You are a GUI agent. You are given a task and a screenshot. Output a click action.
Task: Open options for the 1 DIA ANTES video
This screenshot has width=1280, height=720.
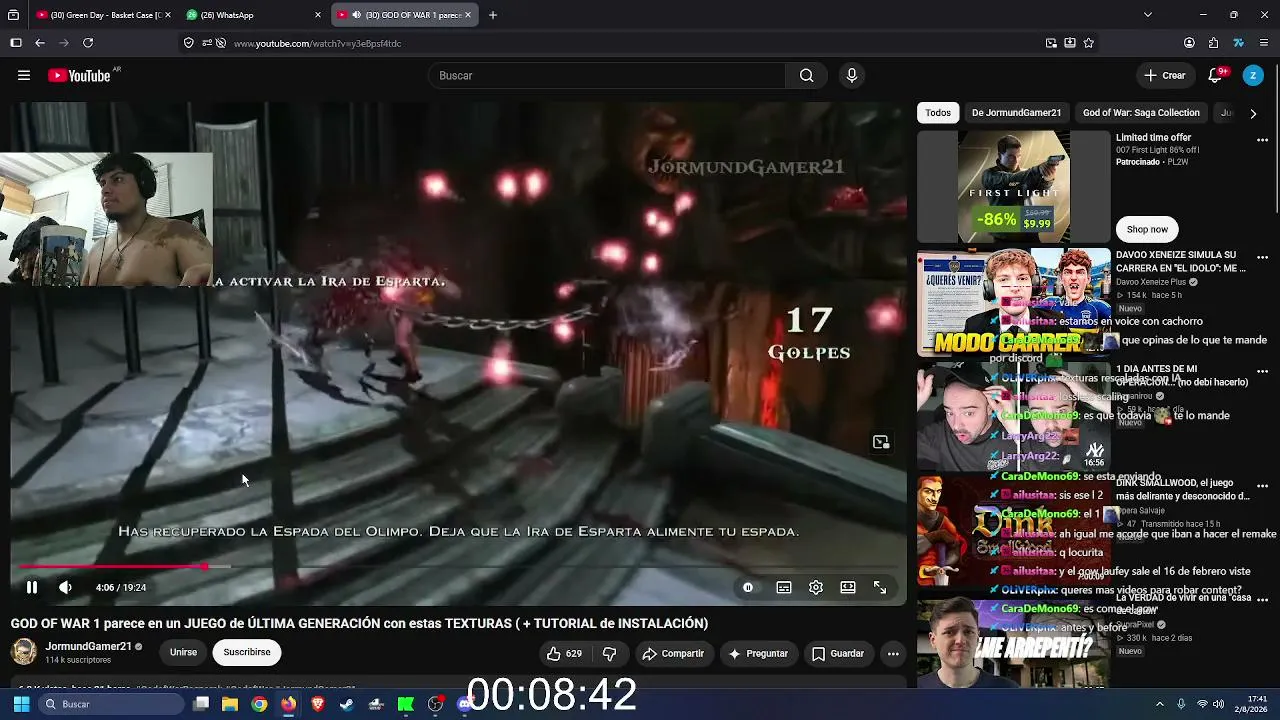coord(1262,371)
